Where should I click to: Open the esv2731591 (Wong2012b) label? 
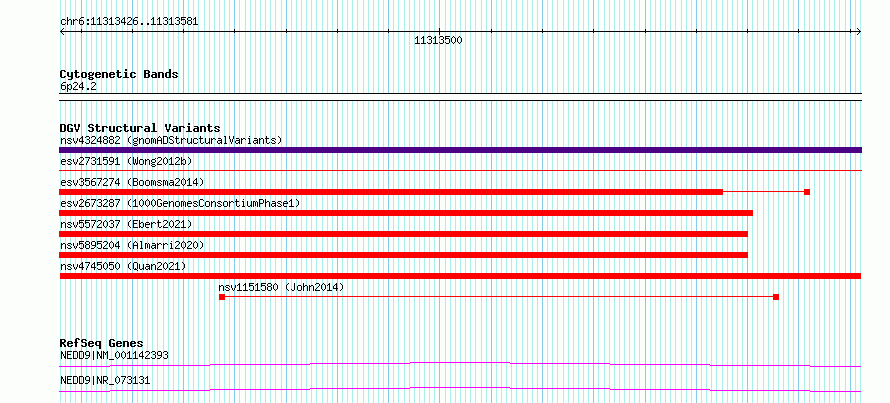pos(126,161)
